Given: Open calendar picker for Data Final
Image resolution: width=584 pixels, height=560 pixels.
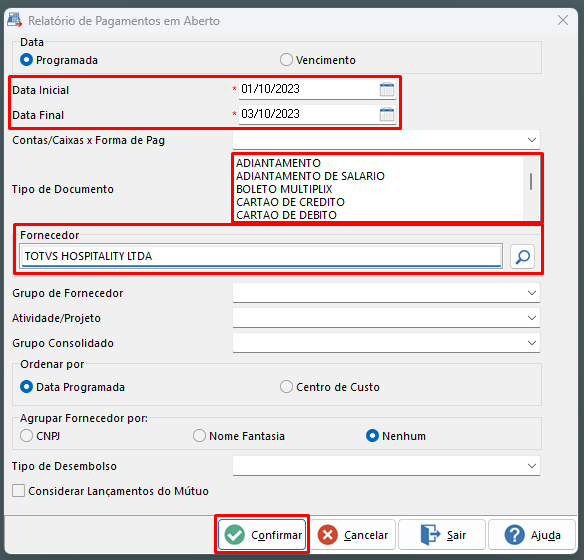Looking at the screenshot, I should click(387, 114).
